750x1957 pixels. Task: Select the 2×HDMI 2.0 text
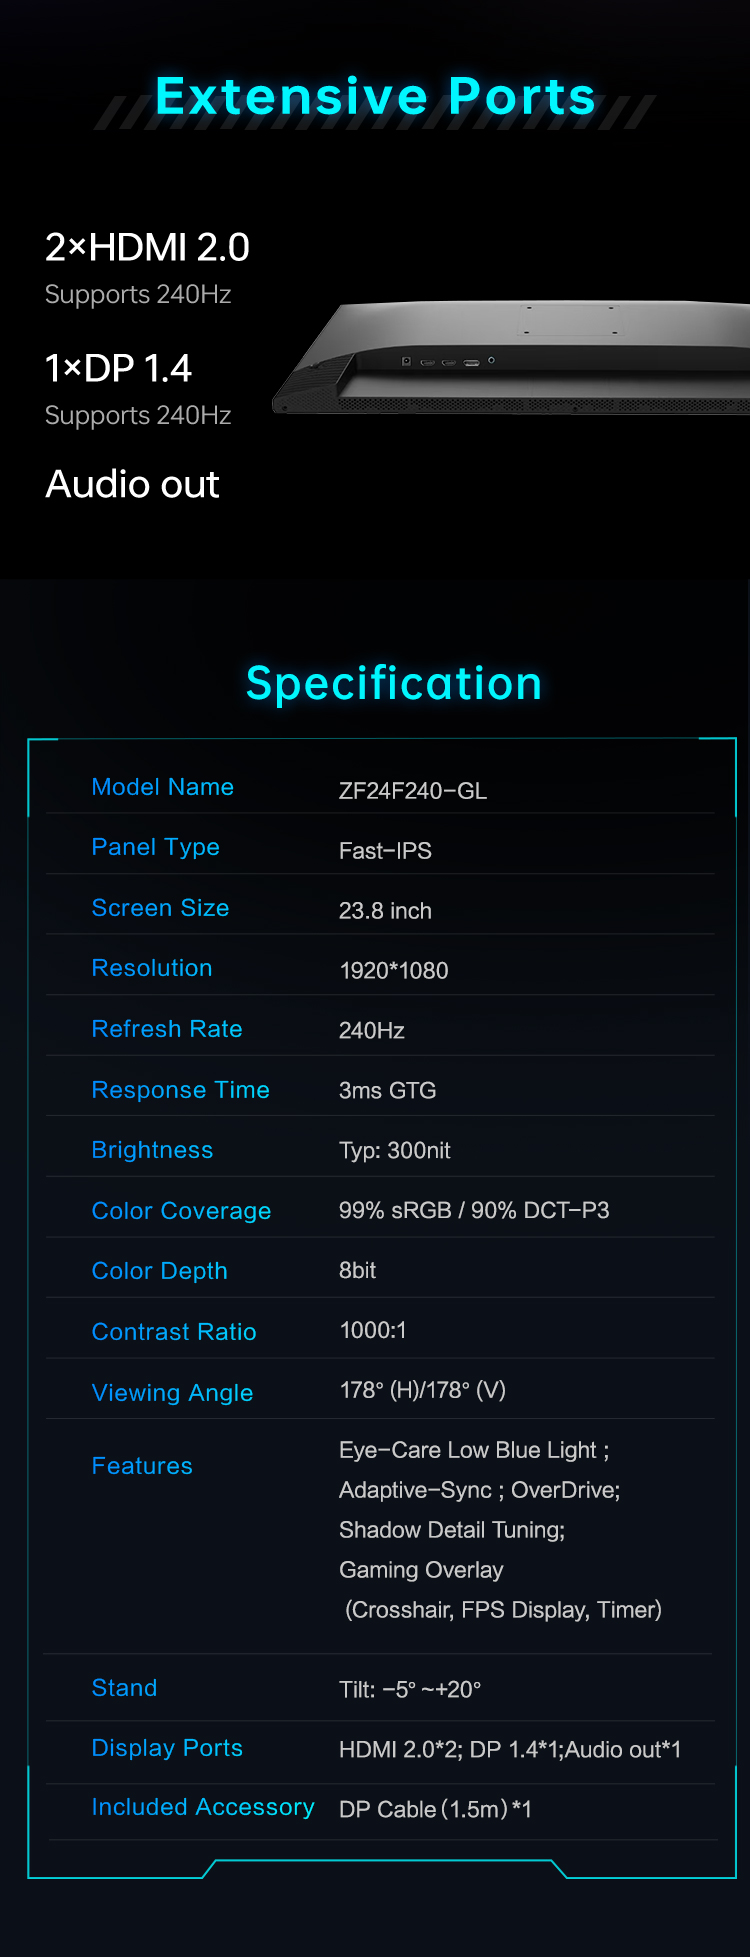pyautogui.click(x=147, y=247)
